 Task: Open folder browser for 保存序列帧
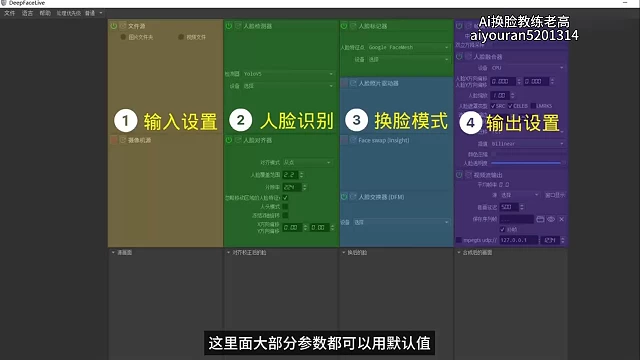[540, 219]
